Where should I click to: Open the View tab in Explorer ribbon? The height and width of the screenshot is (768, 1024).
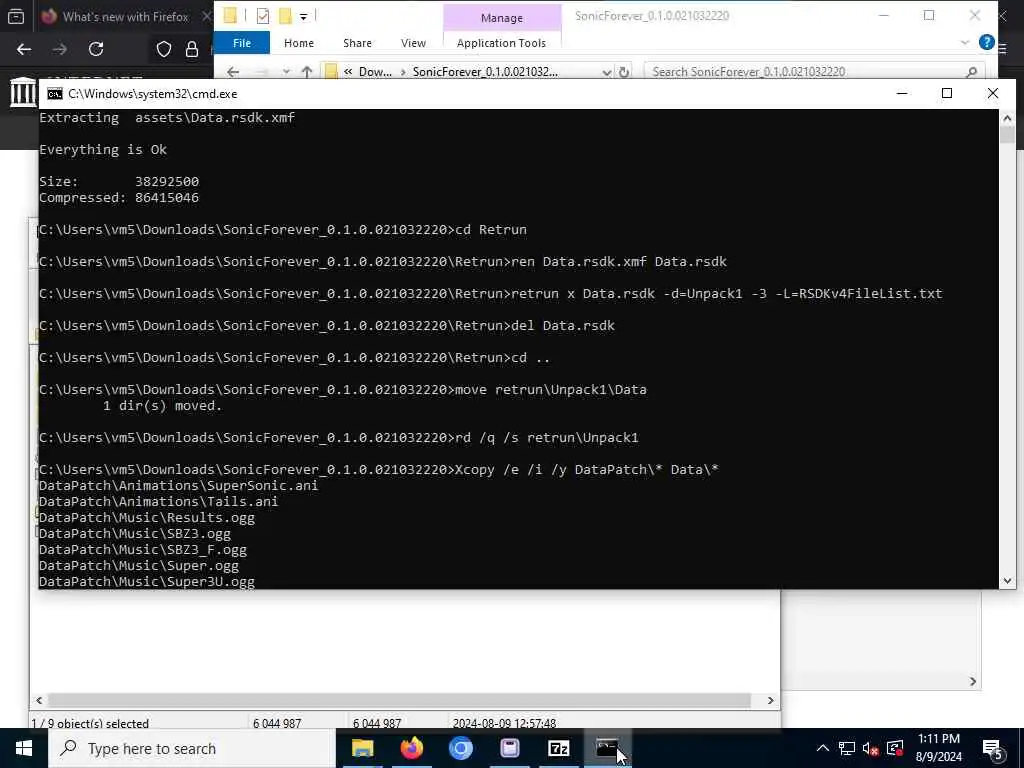(x=413, y=43)
